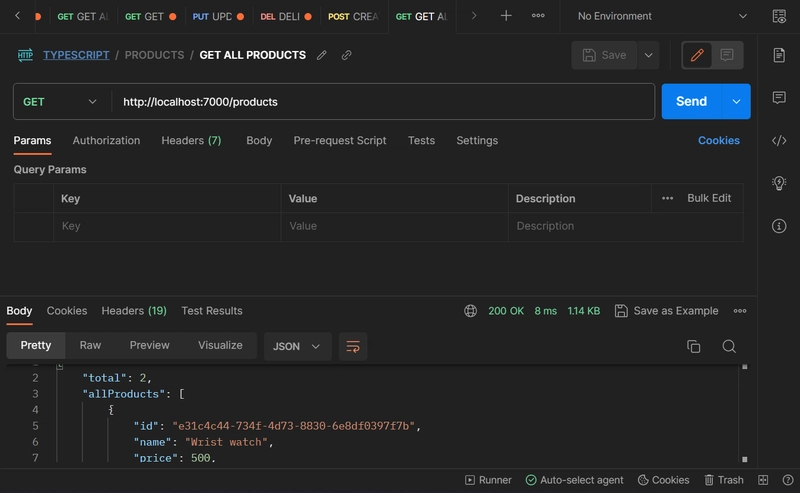This screenshot has width=800, height=493.
Task: Click the pencil icon to rename the request
Action: [x=321, y=55]
